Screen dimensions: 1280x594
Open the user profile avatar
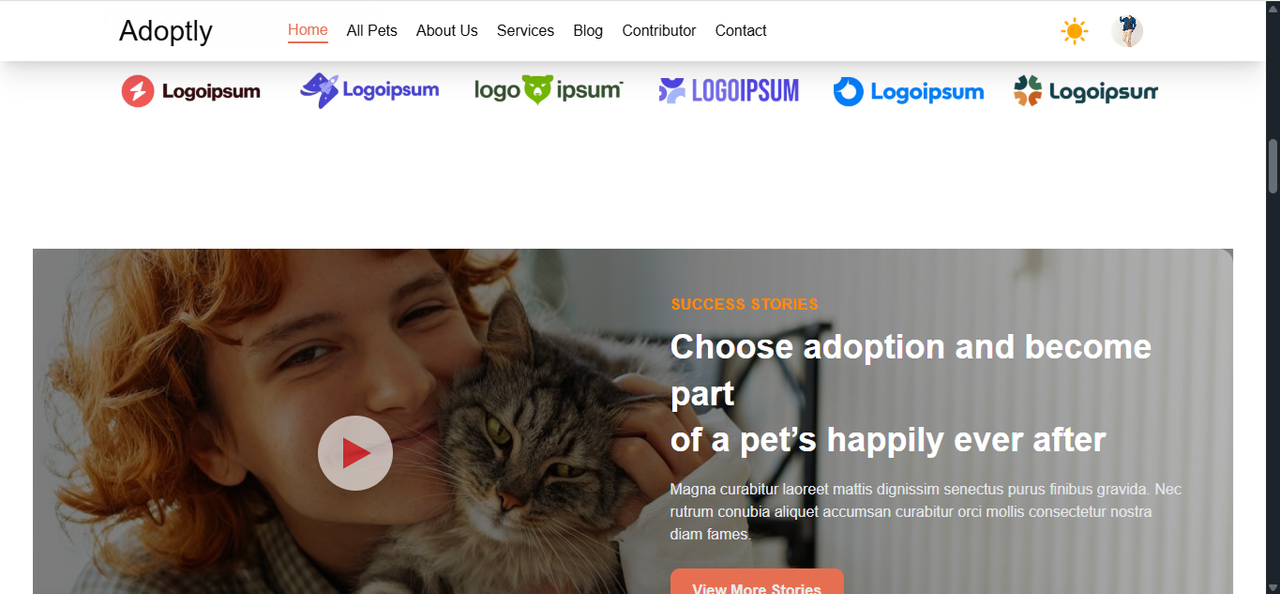1127,31
